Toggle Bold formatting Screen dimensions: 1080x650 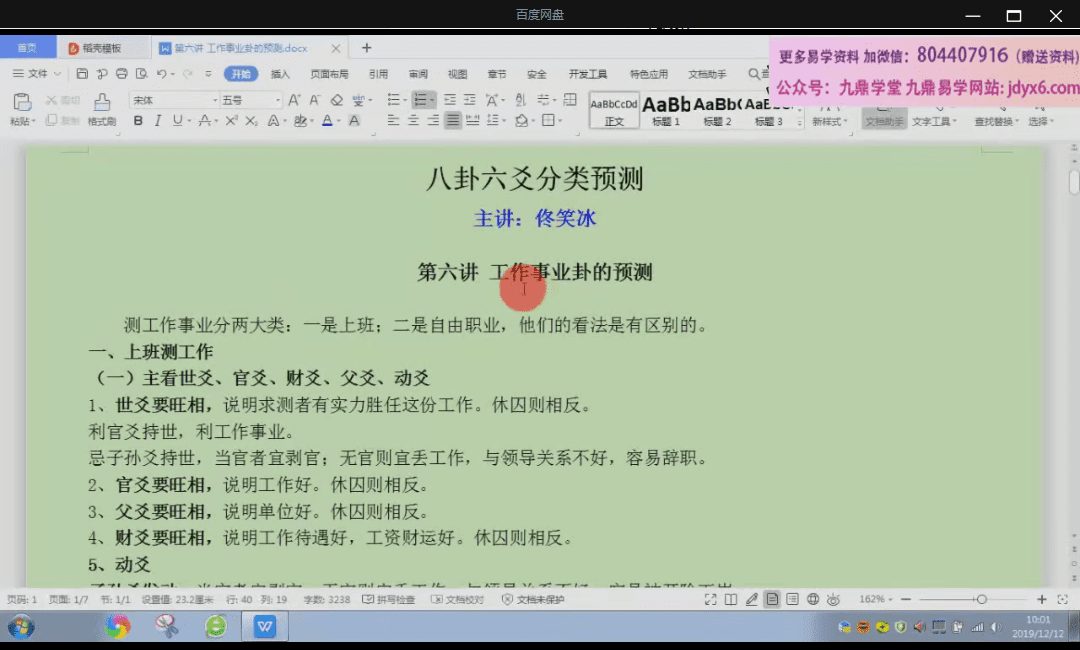tap(138, 121)
